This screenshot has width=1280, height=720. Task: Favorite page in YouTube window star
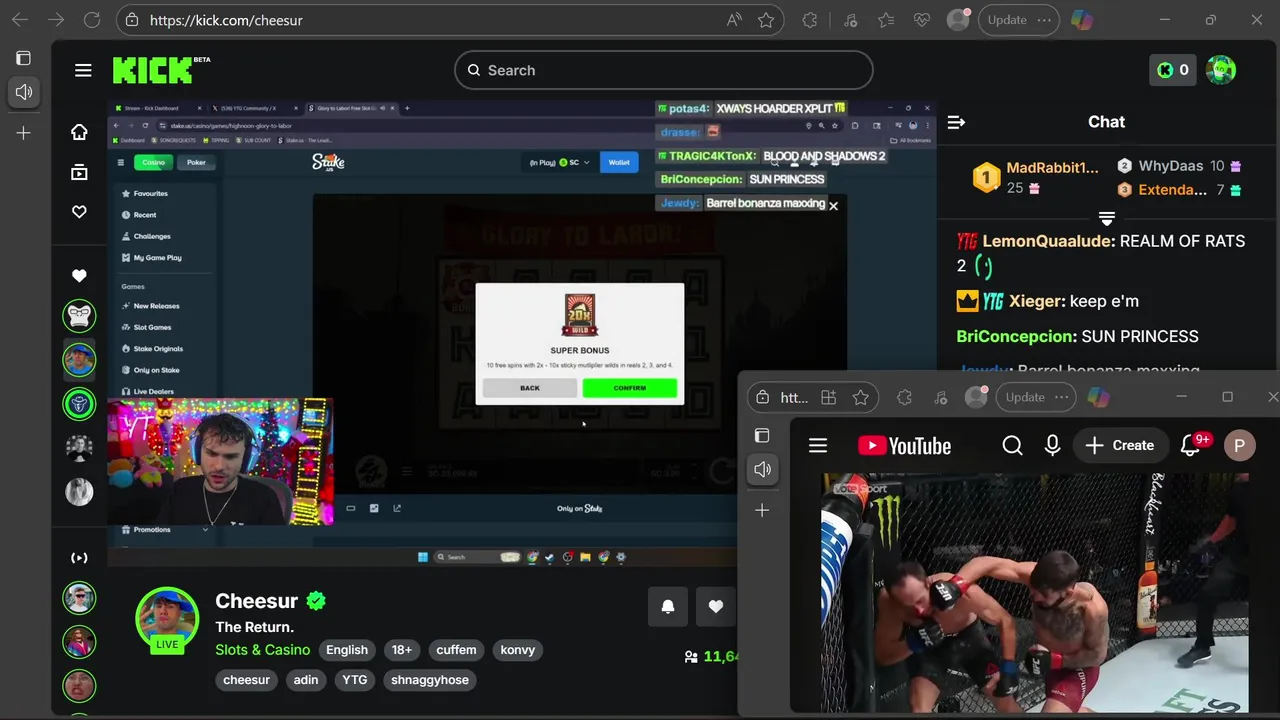(860, 398)
